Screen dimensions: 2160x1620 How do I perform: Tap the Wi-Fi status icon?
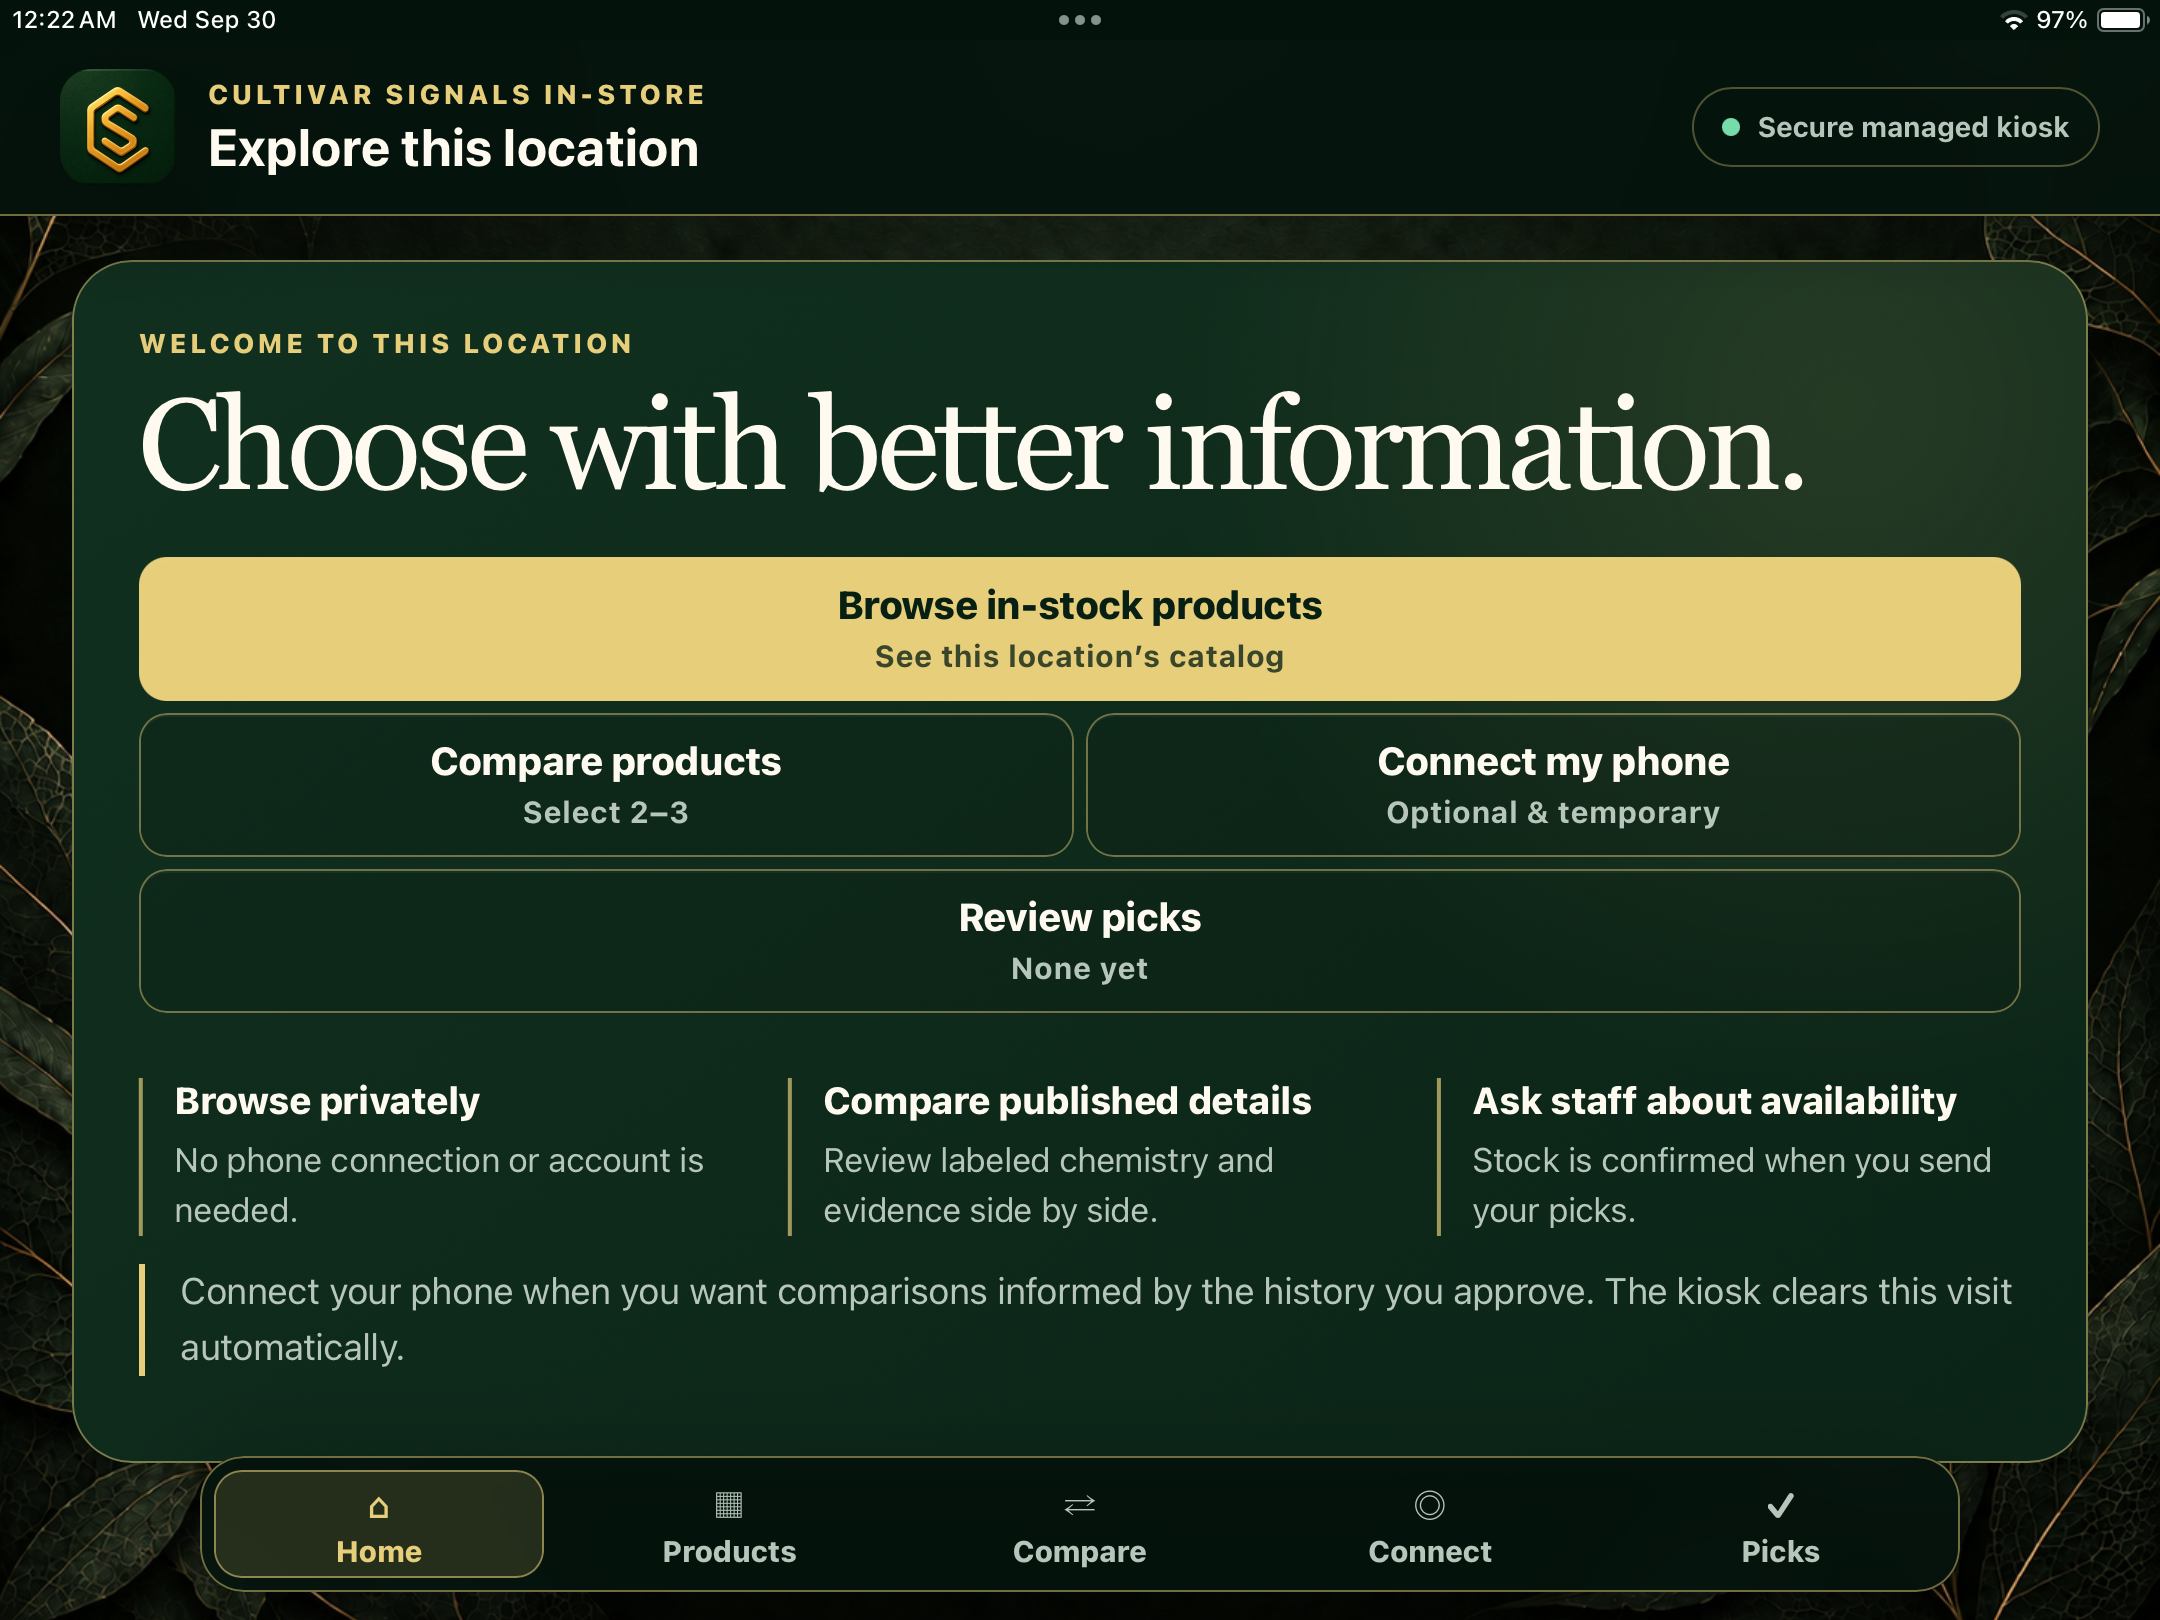click(x=2013, y=20)
